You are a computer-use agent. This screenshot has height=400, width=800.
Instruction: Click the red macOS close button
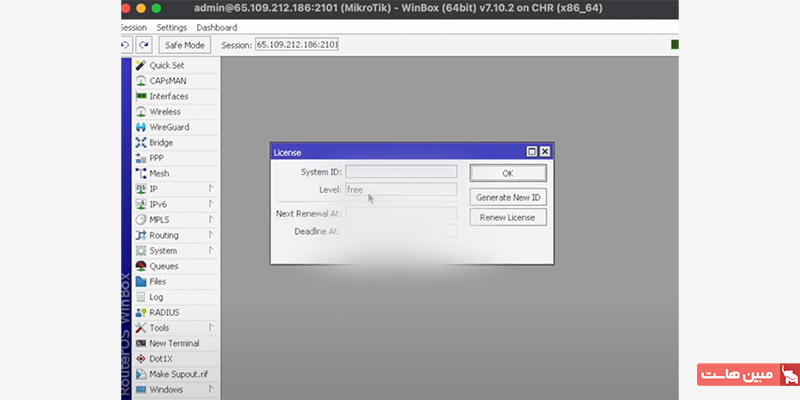tap(126, 8)
